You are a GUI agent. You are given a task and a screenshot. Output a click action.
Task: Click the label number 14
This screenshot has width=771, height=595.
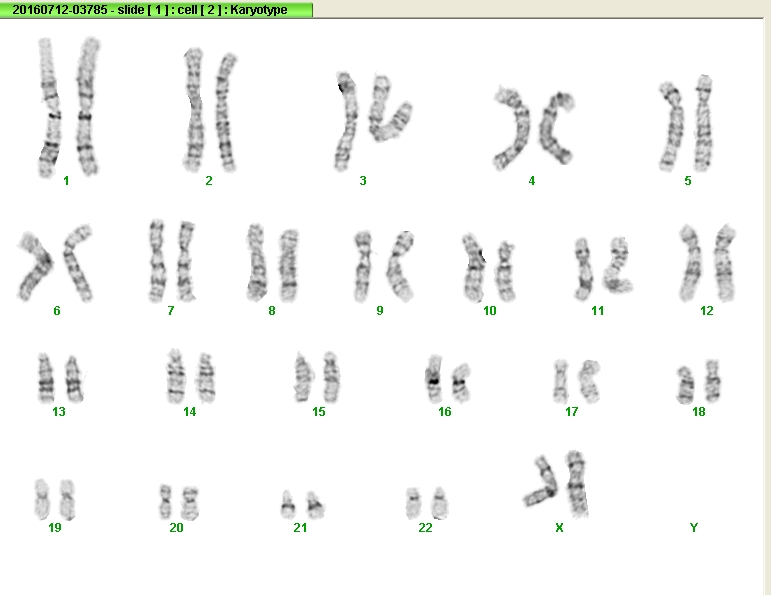pos(190,412)
